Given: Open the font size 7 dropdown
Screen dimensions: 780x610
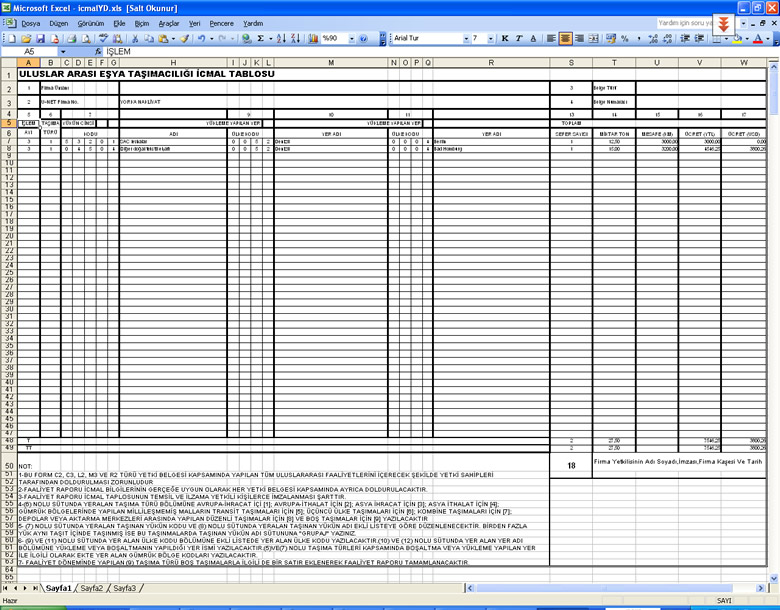Looking at the screenshot, I should click(490, 38).
